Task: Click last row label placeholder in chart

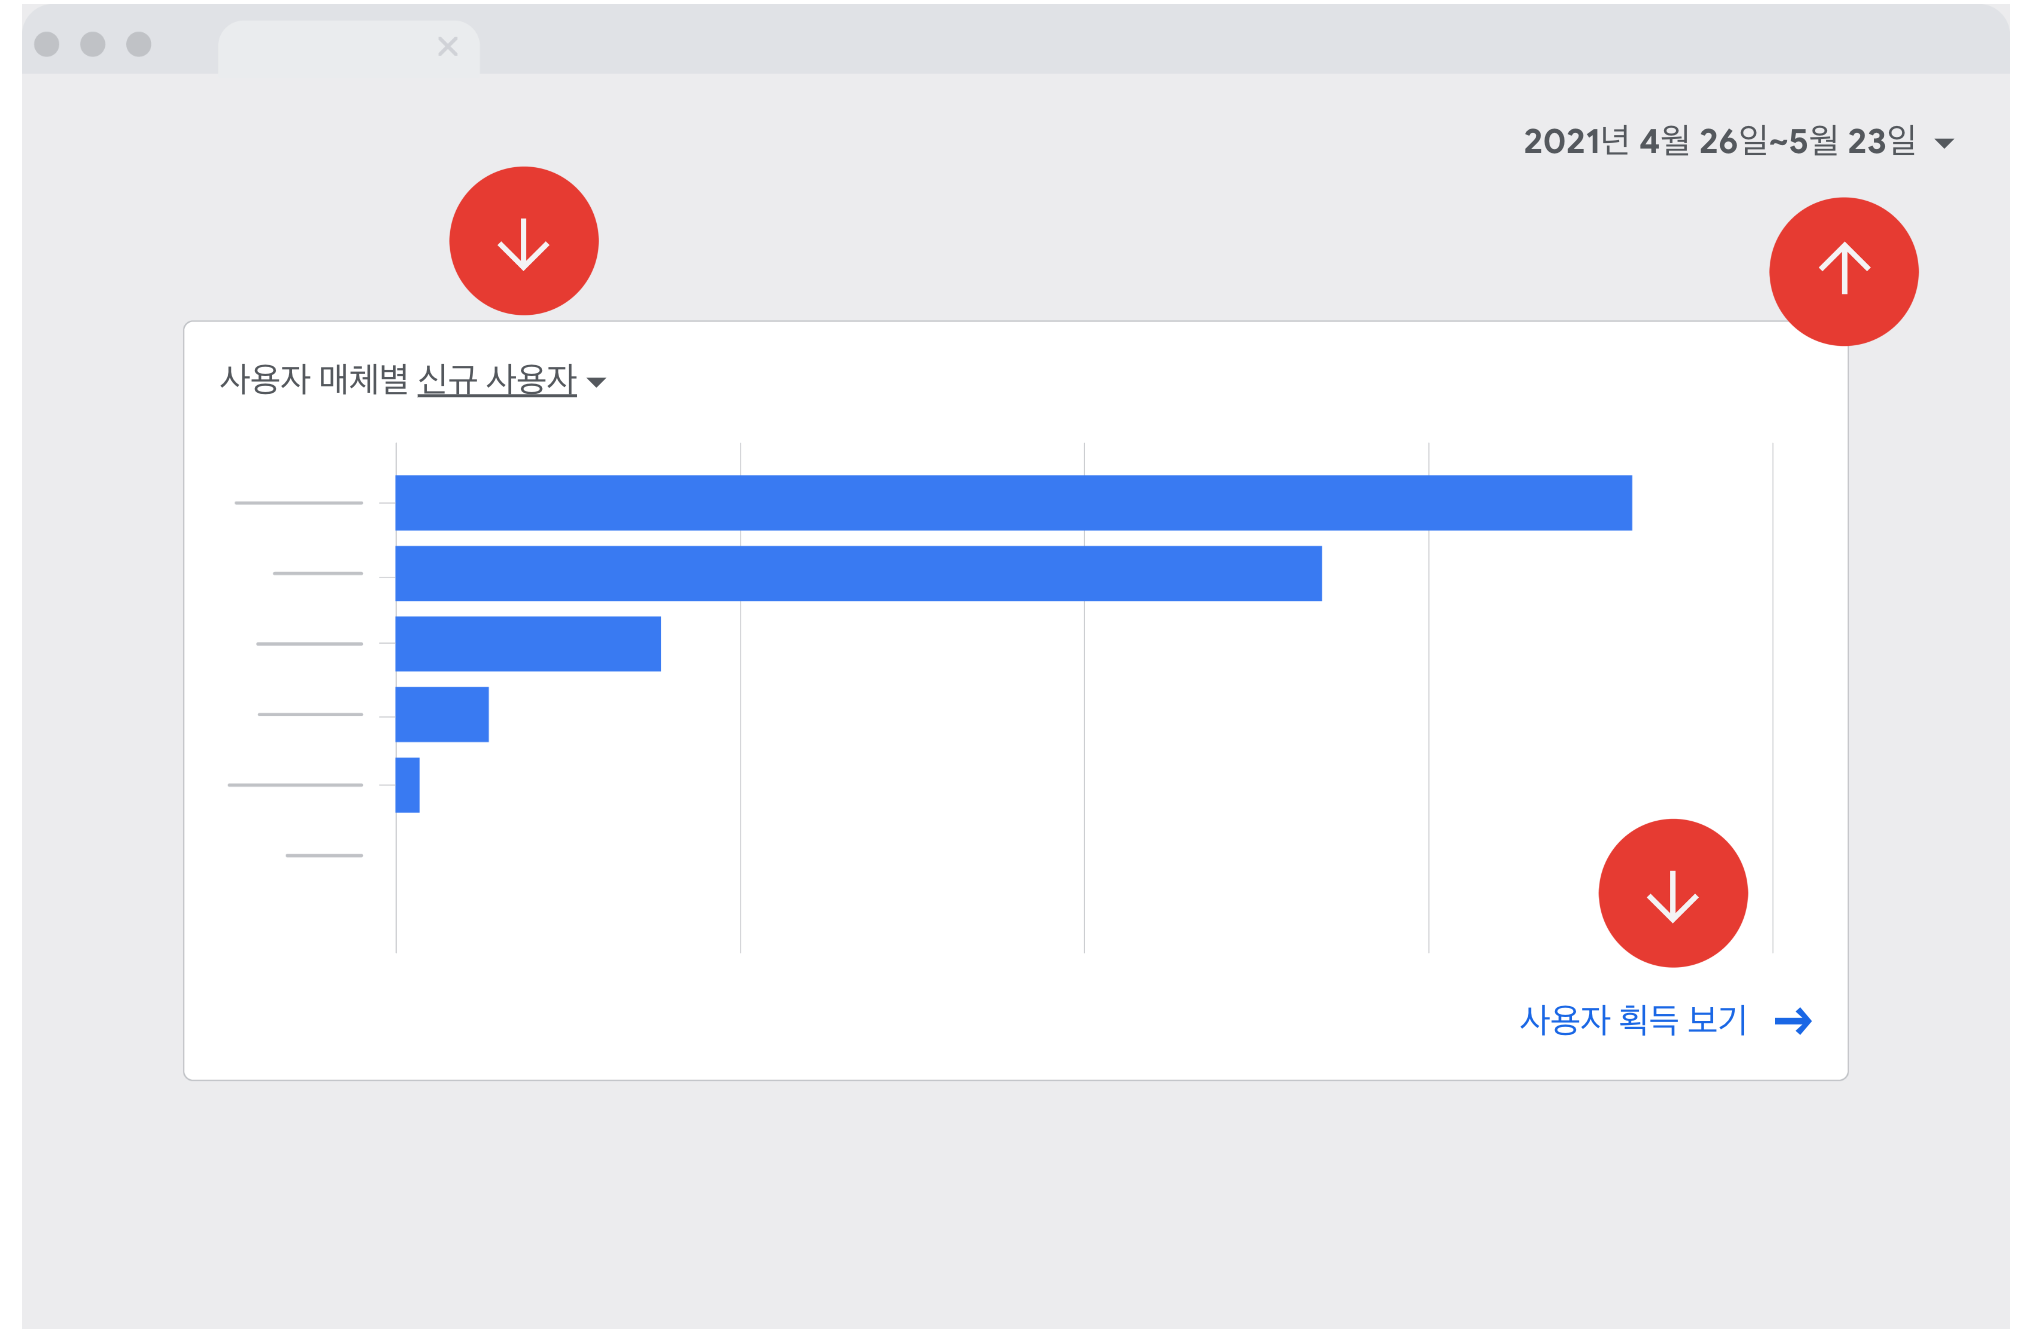Action: point(324,855)
